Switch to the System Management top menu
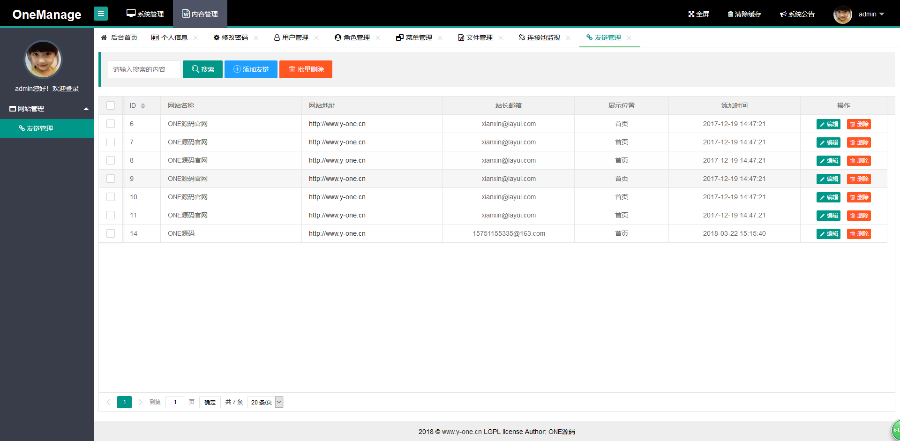Viewport: 900px width, 441px height. point(145,14)
